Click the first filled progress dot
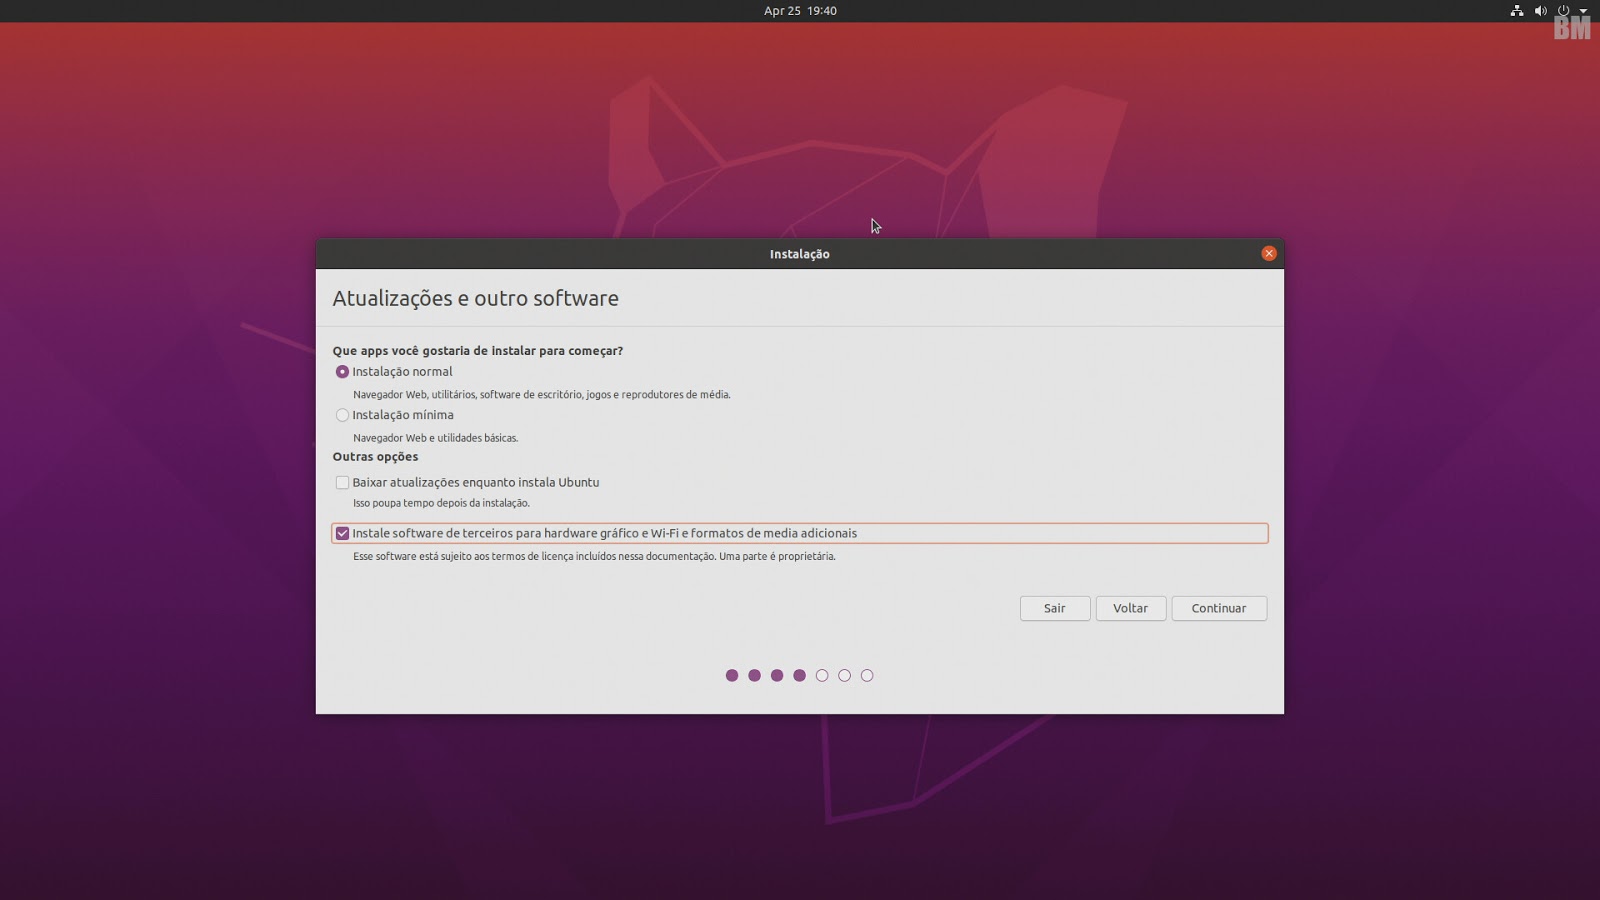The image size is (1600, 900). click(732, 676)
